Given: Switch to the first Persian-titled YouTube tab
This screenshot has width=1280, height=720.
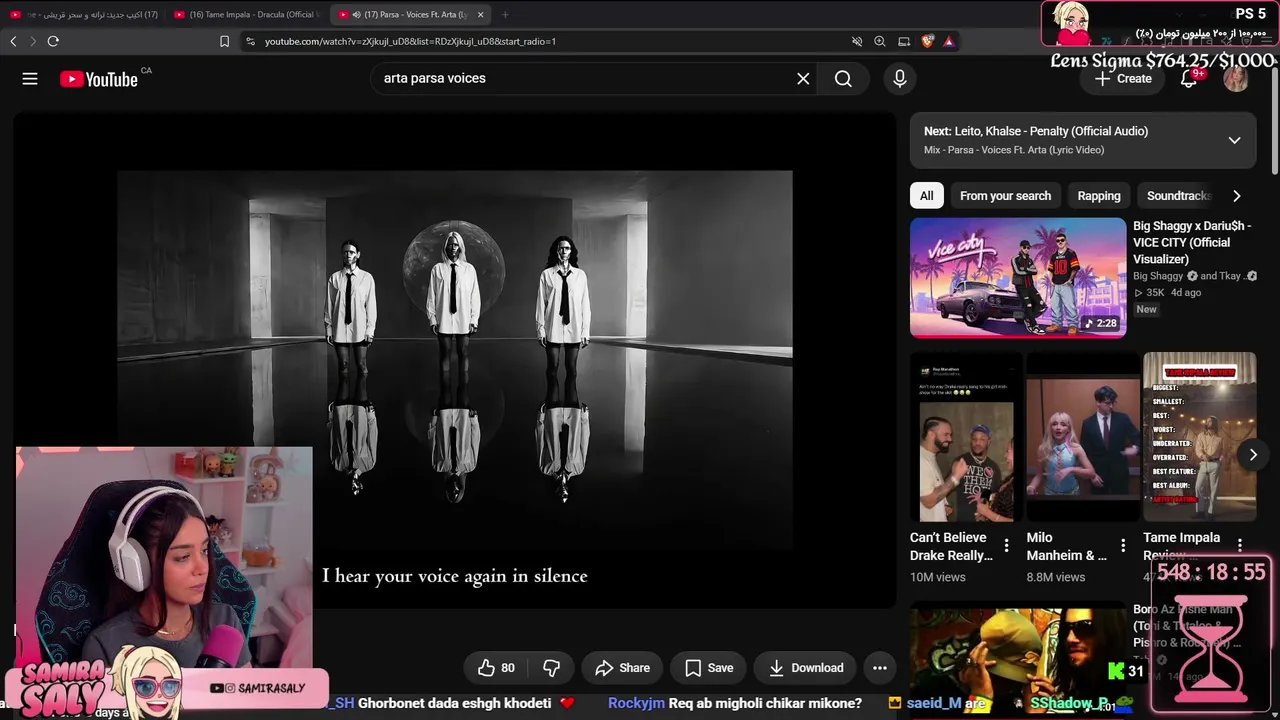Looking at the screenshot, I should pos(83,15).
